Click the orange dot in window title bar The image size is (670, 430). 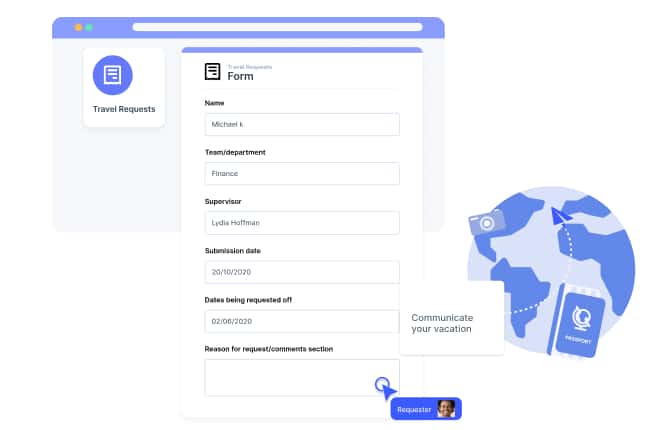click(x=78, y=27)
